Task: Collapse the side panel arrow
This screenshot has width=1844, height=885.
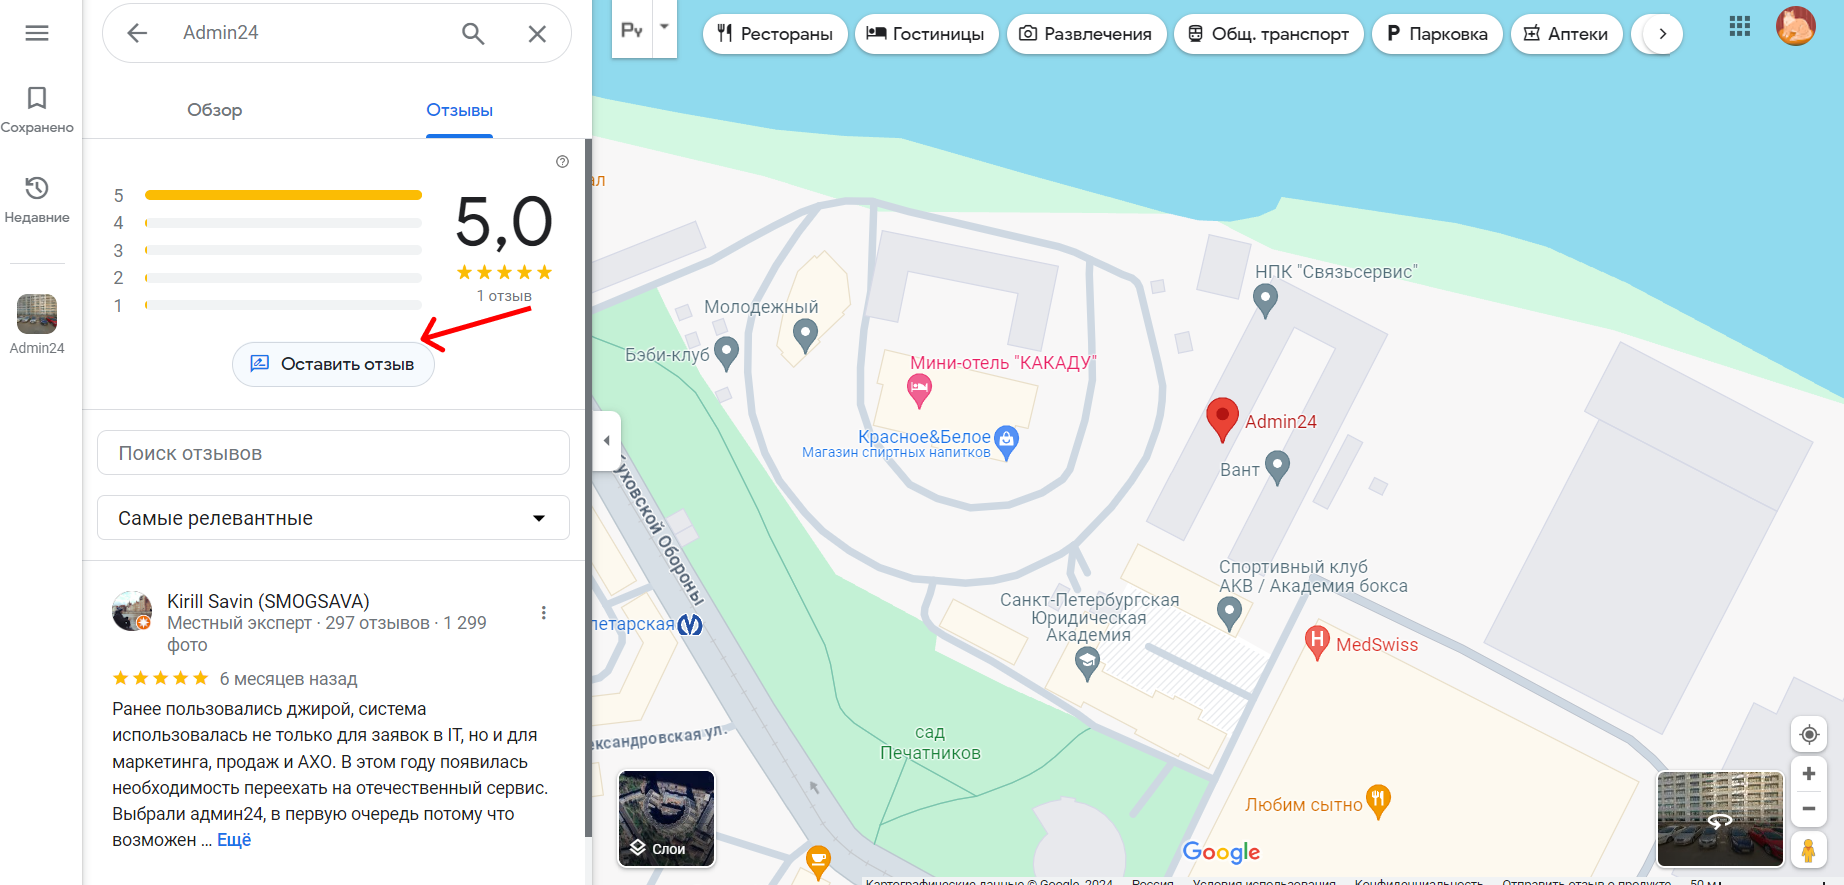Action: 606,441
